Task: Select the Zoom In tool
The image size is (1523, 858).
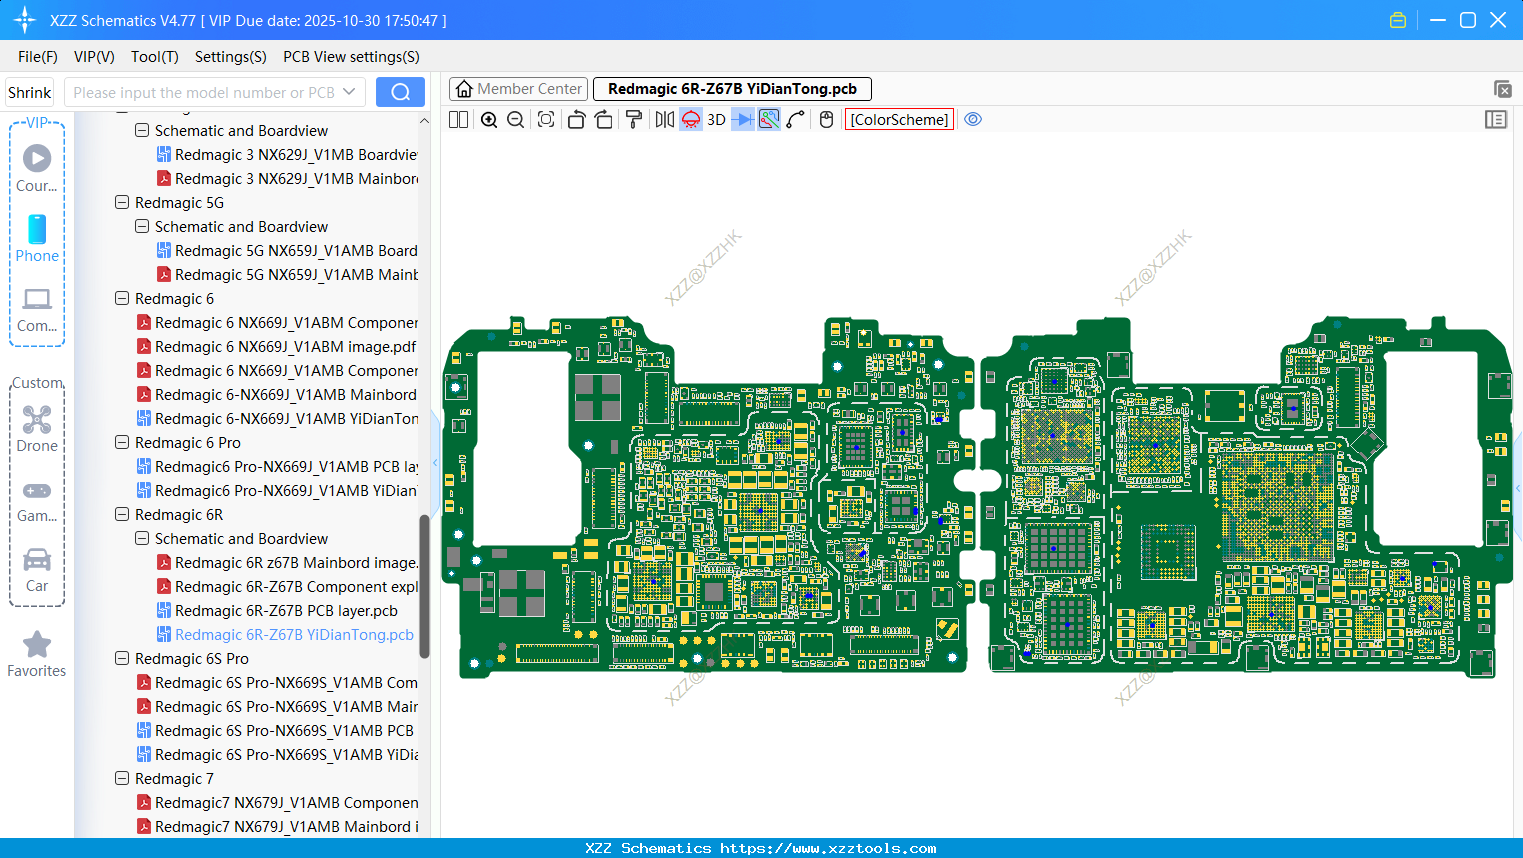Action: pyautogui.click(x=489, y=119)
